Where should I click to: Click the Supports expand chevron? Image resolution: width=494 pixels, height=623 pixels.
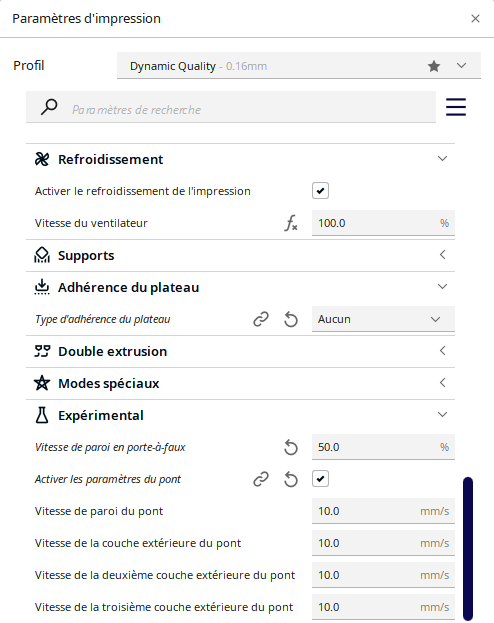point(442,255)
